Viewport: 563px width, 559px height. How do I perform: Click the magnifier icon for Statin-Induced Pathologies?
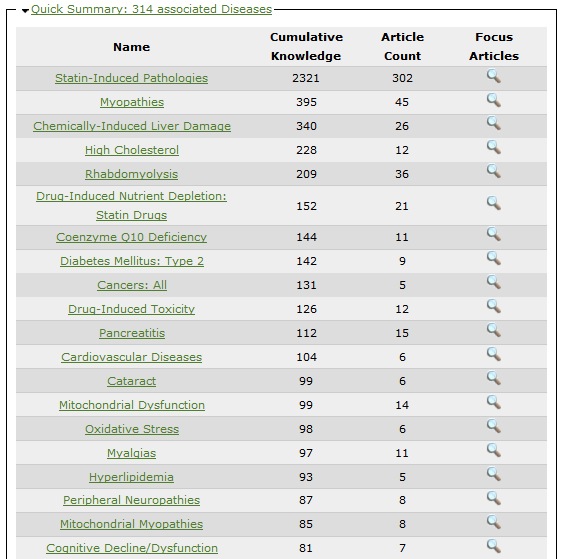pos(494,76)
